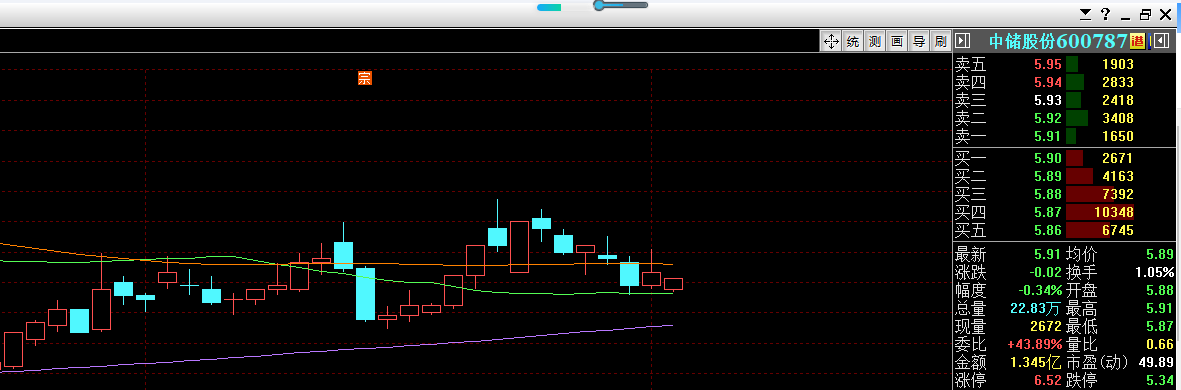The image size is (1181, 390).
Task: Click 卖五 price 5.95
Action: point(1048,64)
